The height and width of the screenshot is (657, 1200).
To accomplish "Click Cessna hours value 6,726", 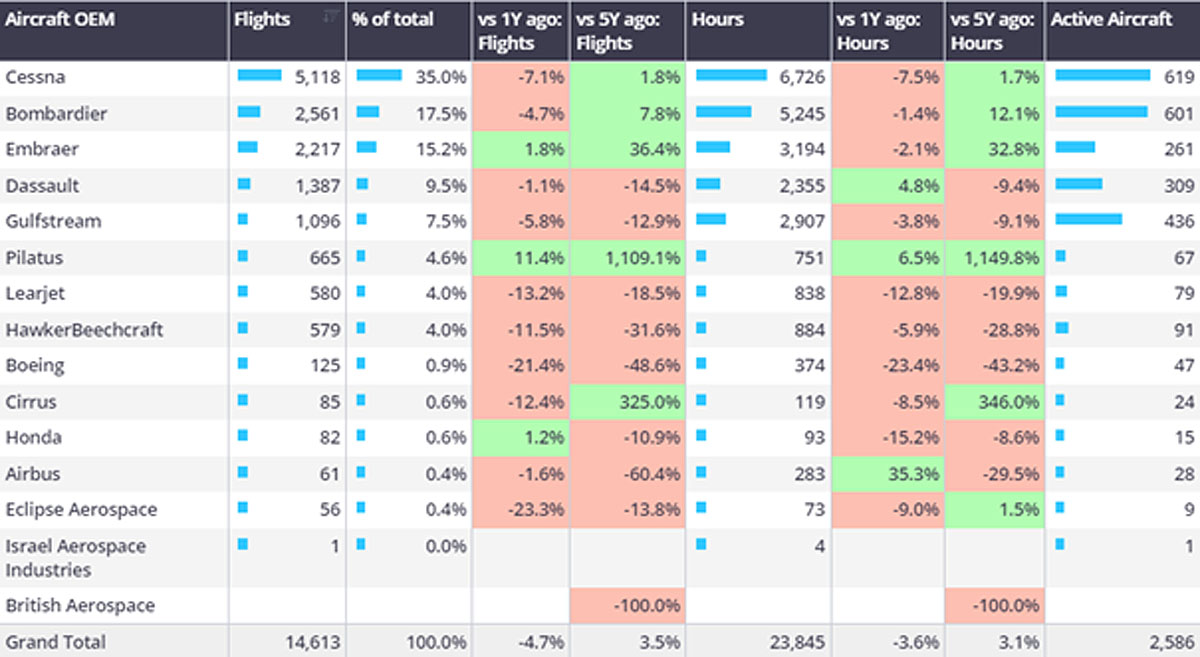I will (802, 77).
